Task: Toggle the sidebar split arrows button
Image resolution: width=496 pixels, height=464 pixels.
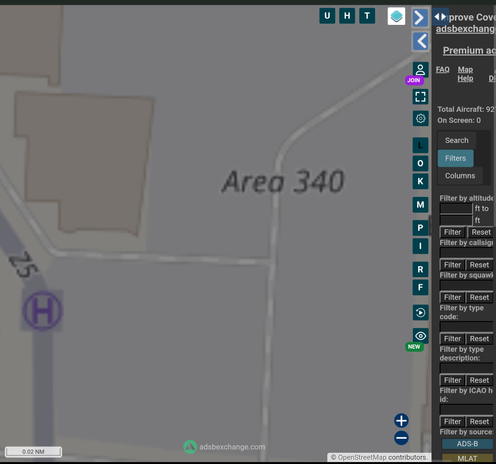Action: (440, 17)
